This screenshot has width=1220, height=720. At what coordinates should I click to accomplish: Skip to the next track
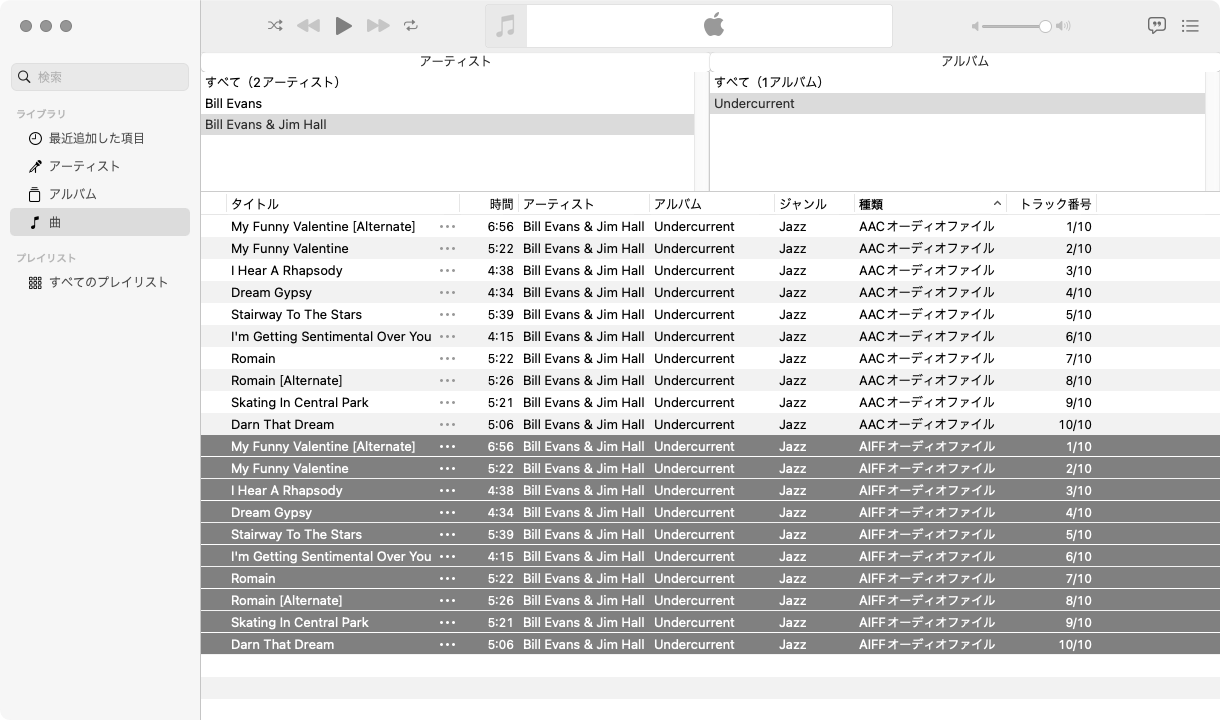[378, 26]
